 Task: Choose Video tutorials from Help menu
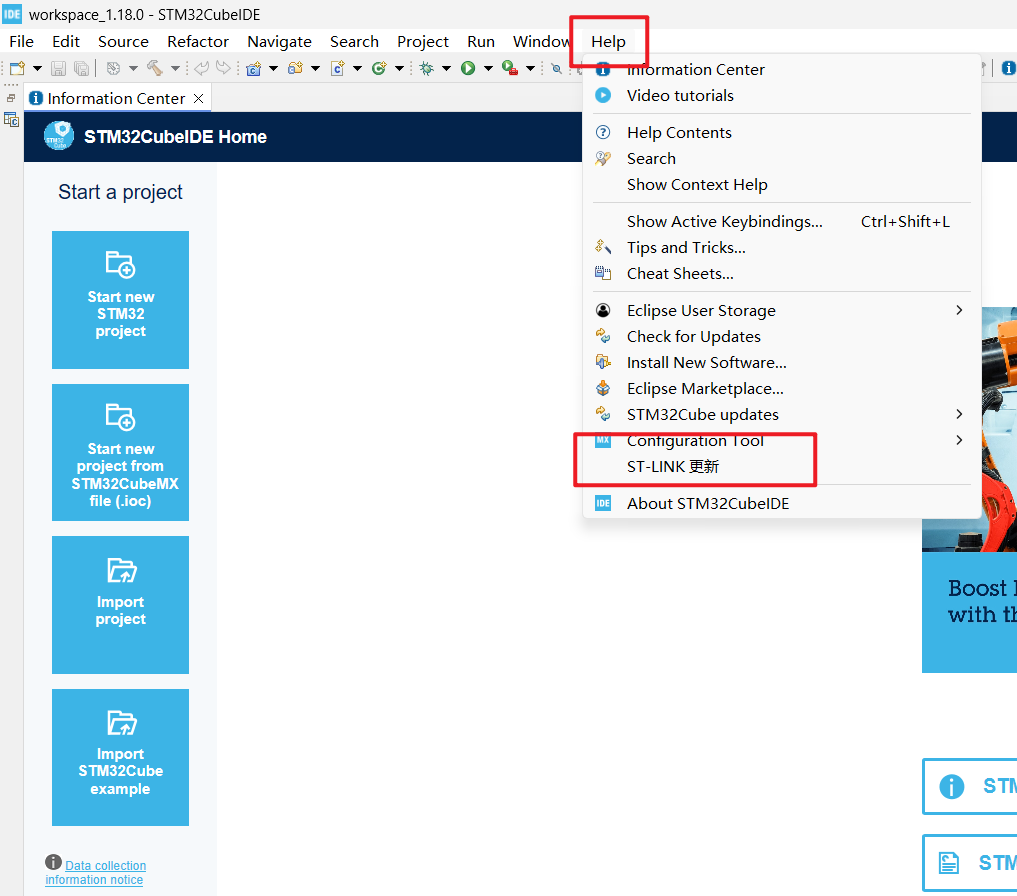782,95
